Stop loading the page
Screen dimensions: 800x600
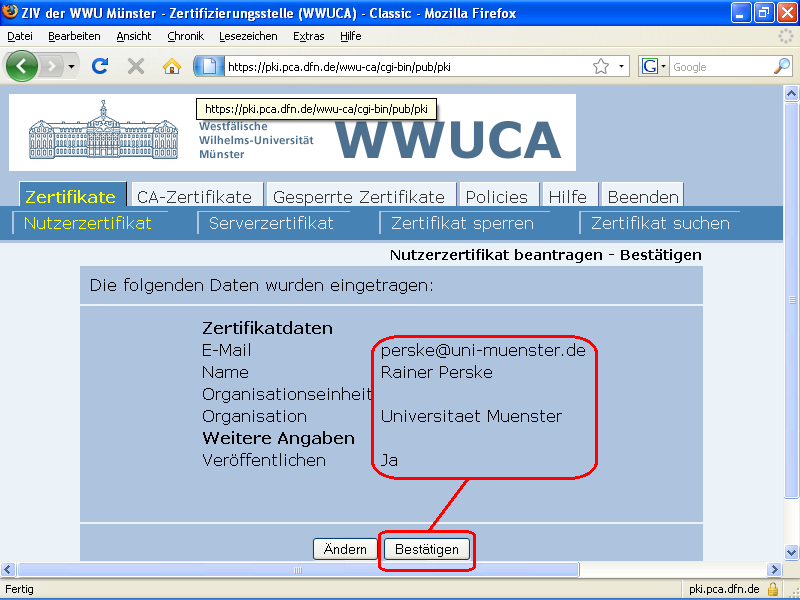click(134, 66)
